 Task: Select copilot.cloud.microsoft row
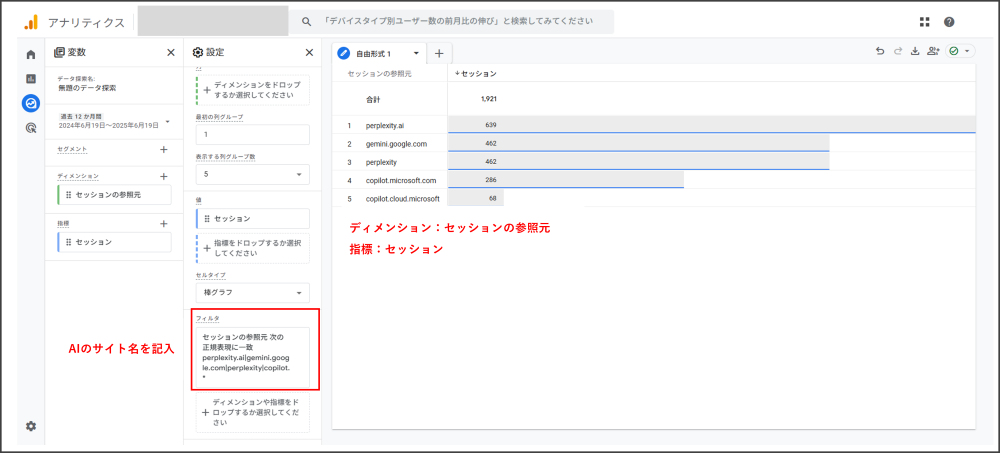[402, 199]
